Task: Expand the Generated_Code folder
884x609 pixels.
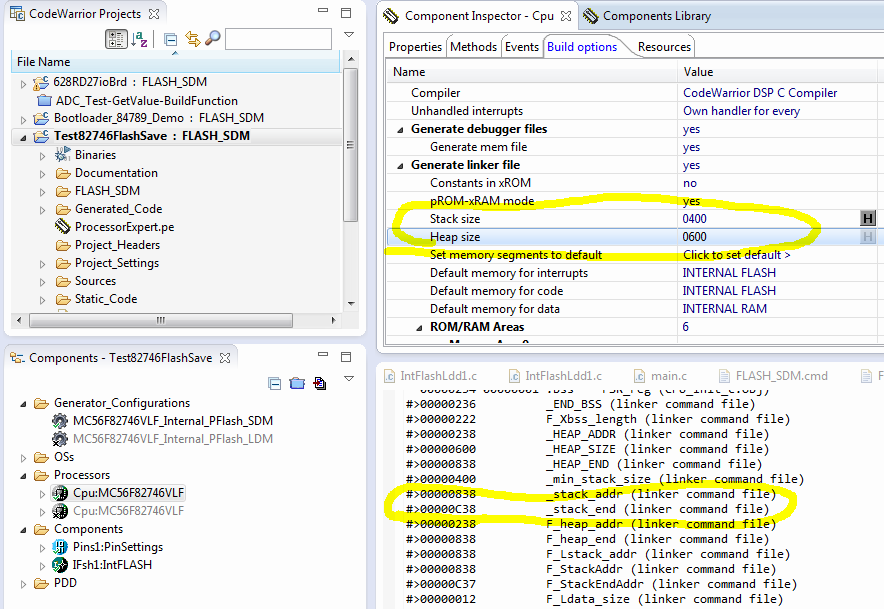Action: click(x=42, y=210)
